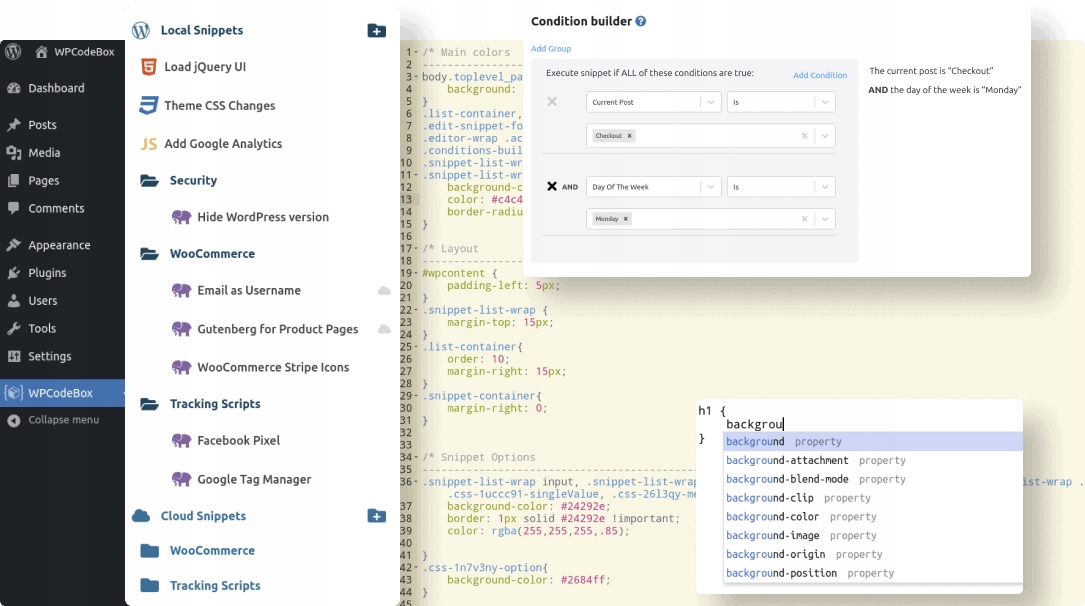Remove the Checkout tag from the condition
The width and height of the screenshot is (1085, 606).
(629, 136)
